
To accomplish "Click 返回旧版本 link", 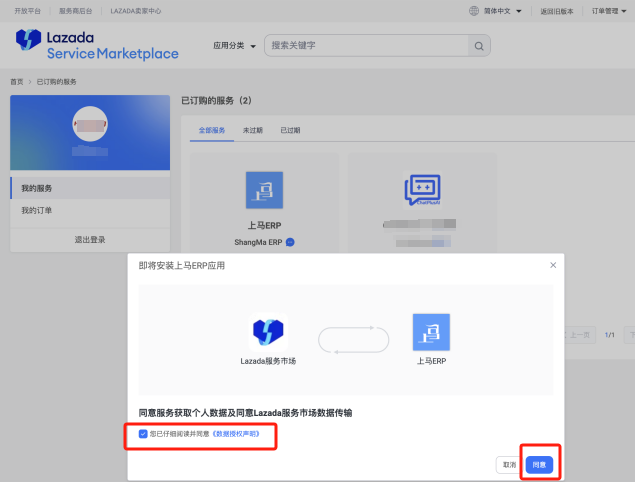I will [x=557, y=11].
